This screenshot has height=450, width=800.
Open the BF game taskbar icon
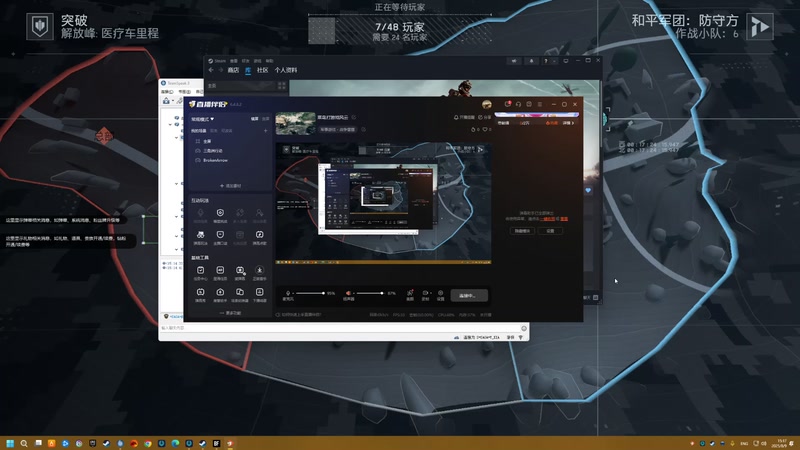point(216,443)
